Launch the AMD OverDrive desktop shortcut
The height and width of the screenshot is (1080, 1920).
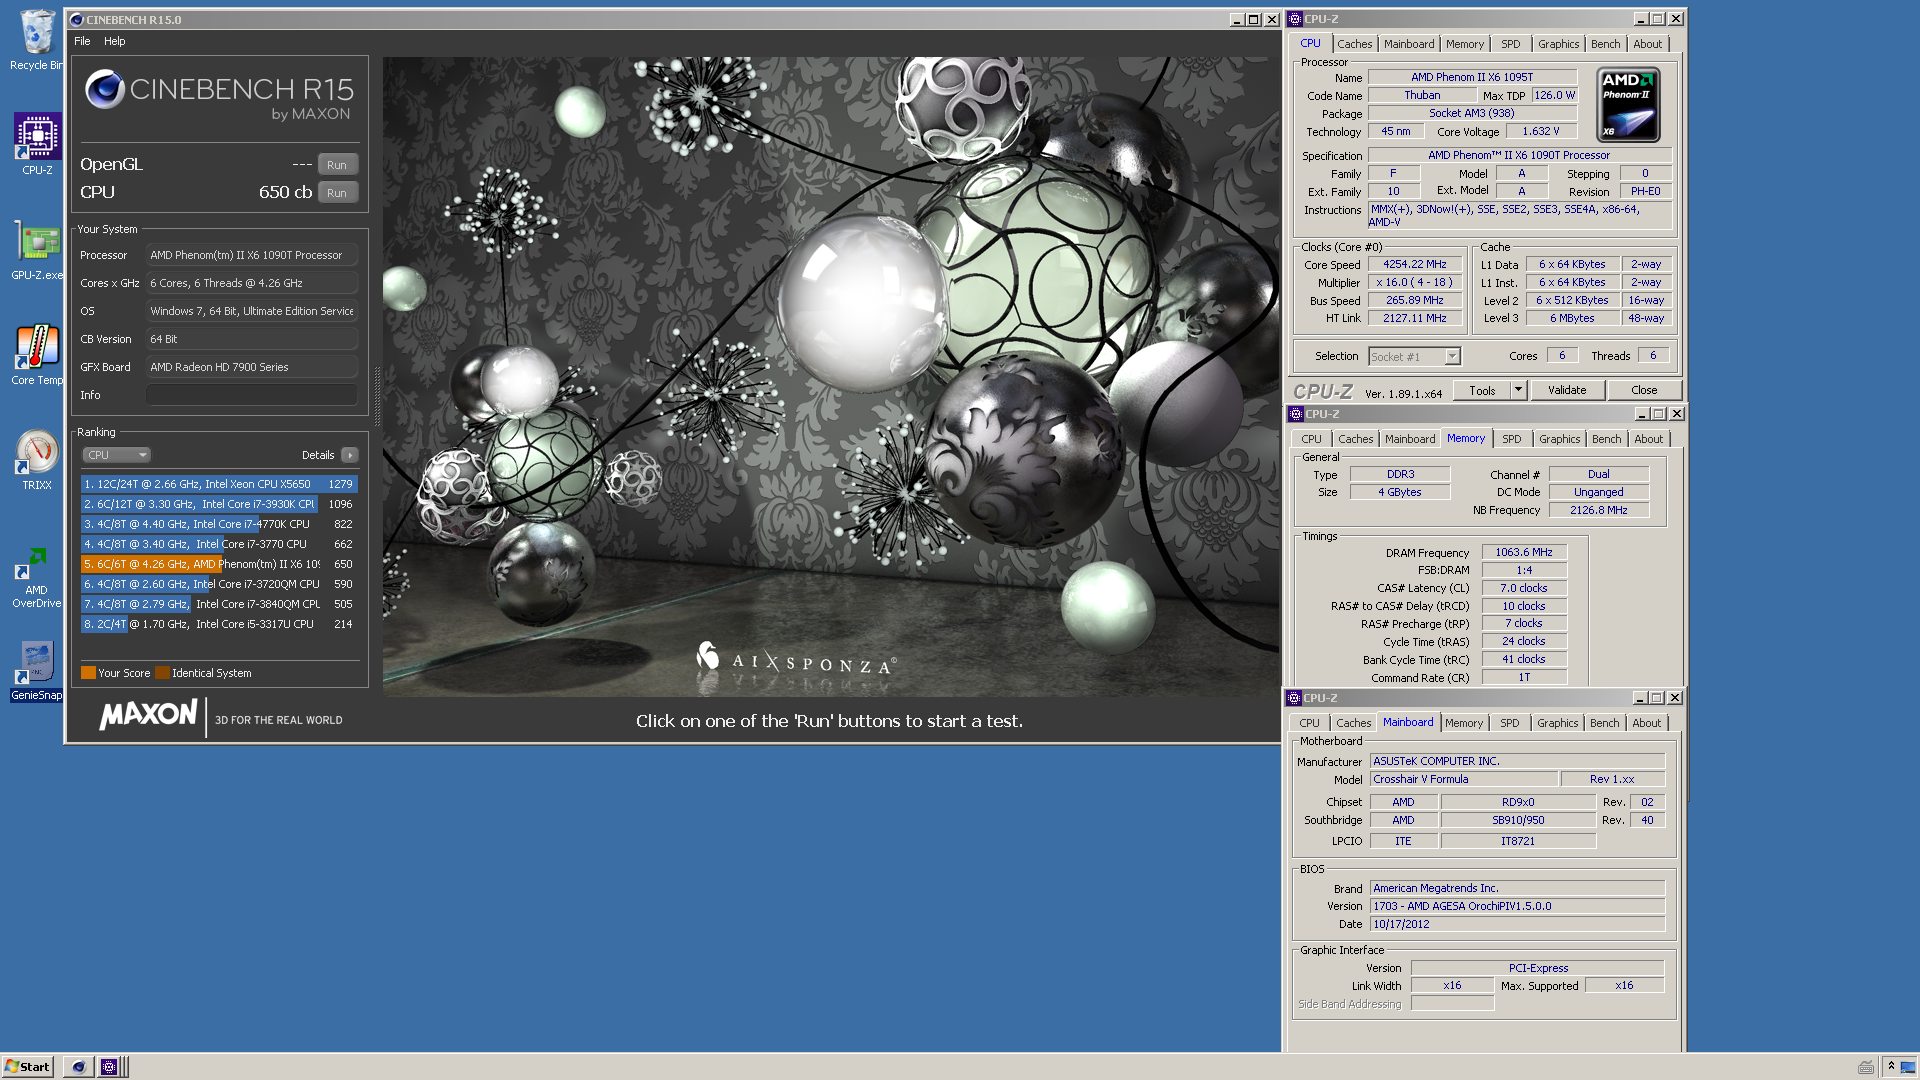coord(37,578)
